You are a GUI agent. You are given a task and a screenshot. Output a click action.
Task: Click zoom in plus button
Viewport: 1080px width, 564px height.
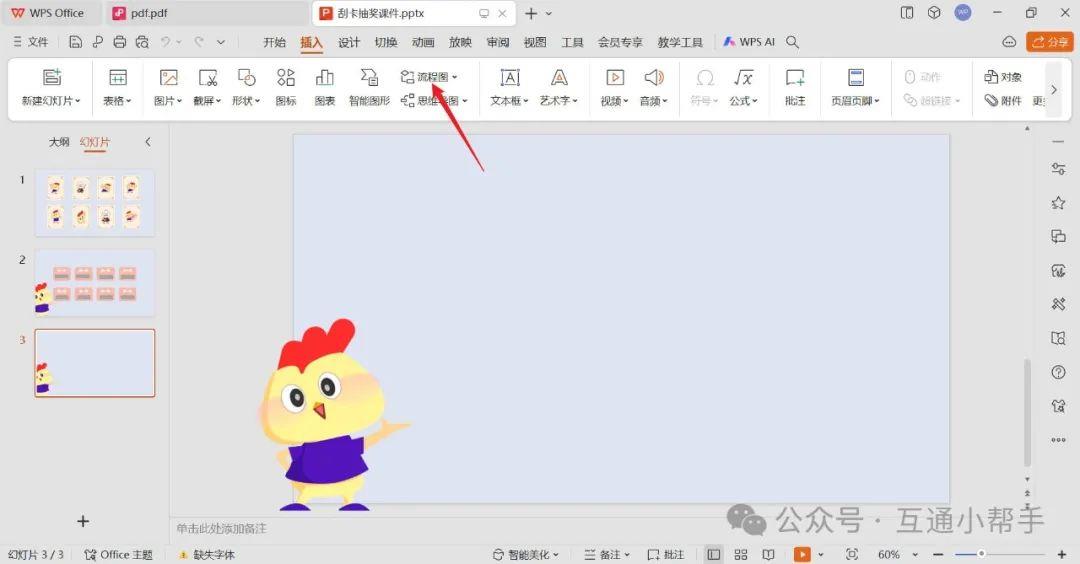pyautogui.click(x=1061, y=554)
